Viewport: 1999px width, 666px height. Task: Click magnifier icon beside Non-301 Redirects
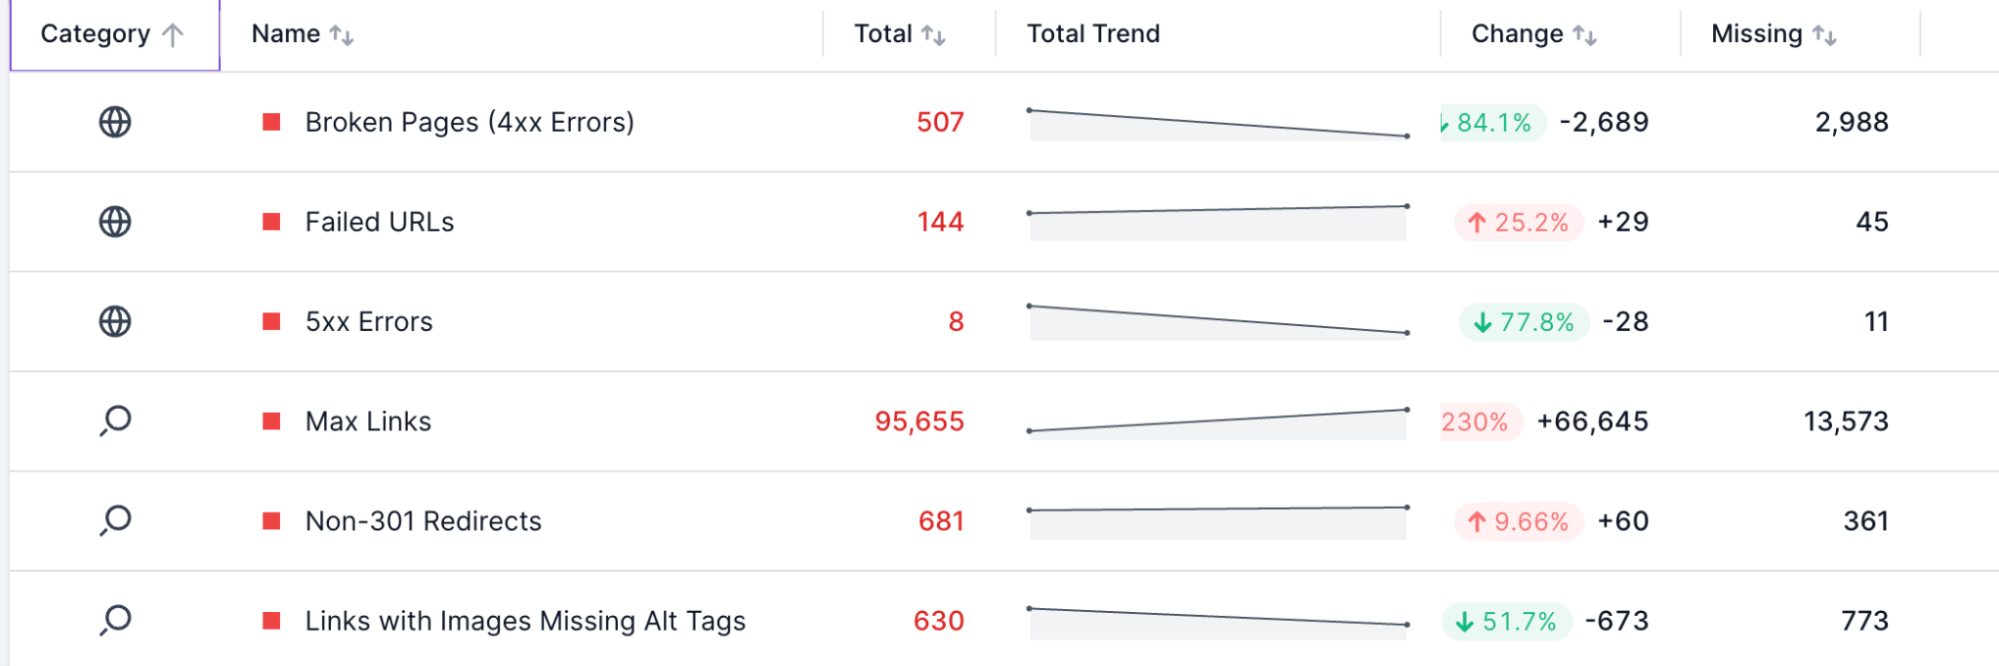click(115, 521)
